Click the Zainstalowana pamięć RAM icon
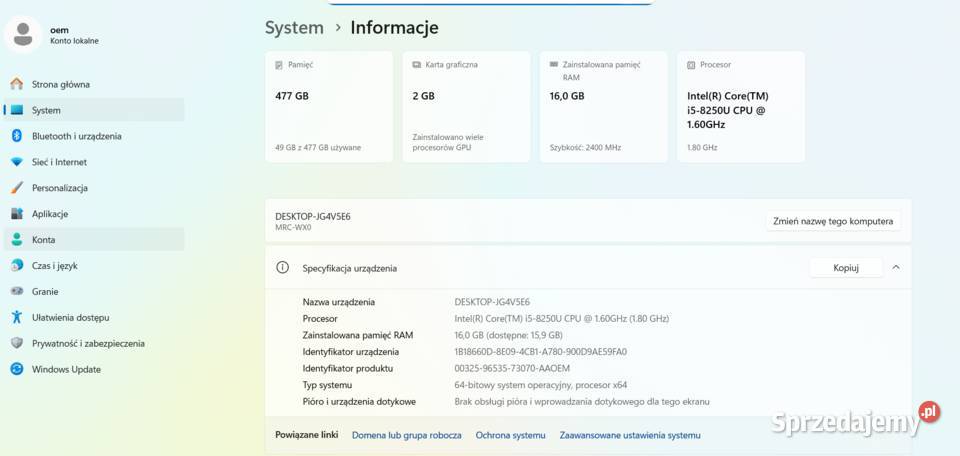Screen dimensions: 960x456 [553, 64]
